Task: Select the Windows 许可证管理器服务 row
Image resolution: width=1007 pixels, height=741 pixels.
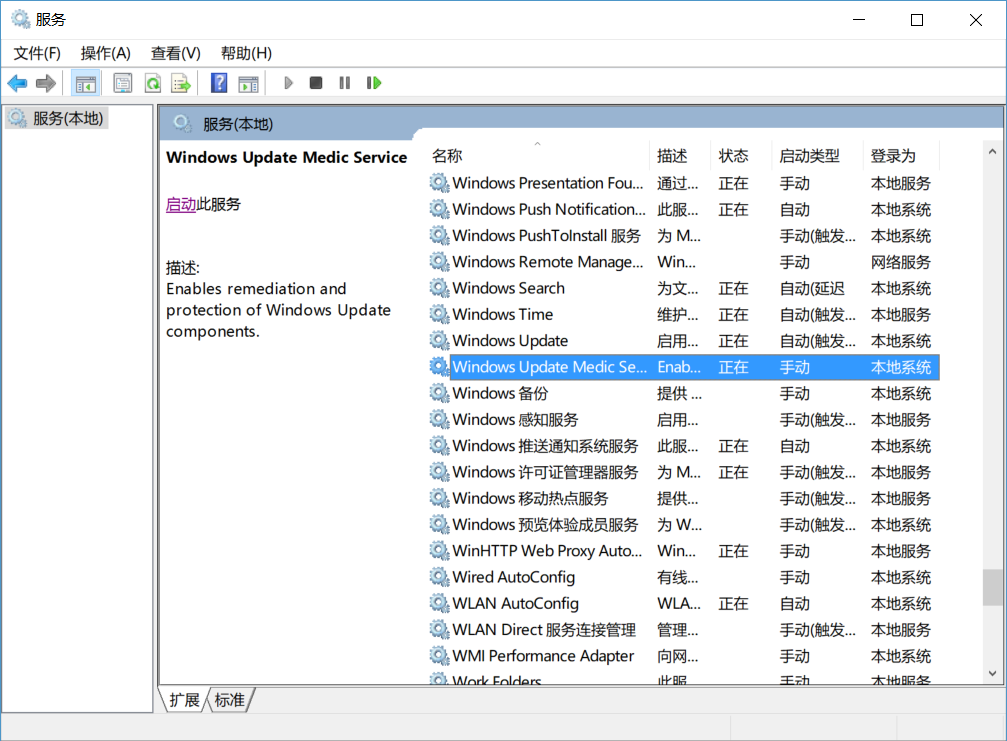Action: (684, 472)
